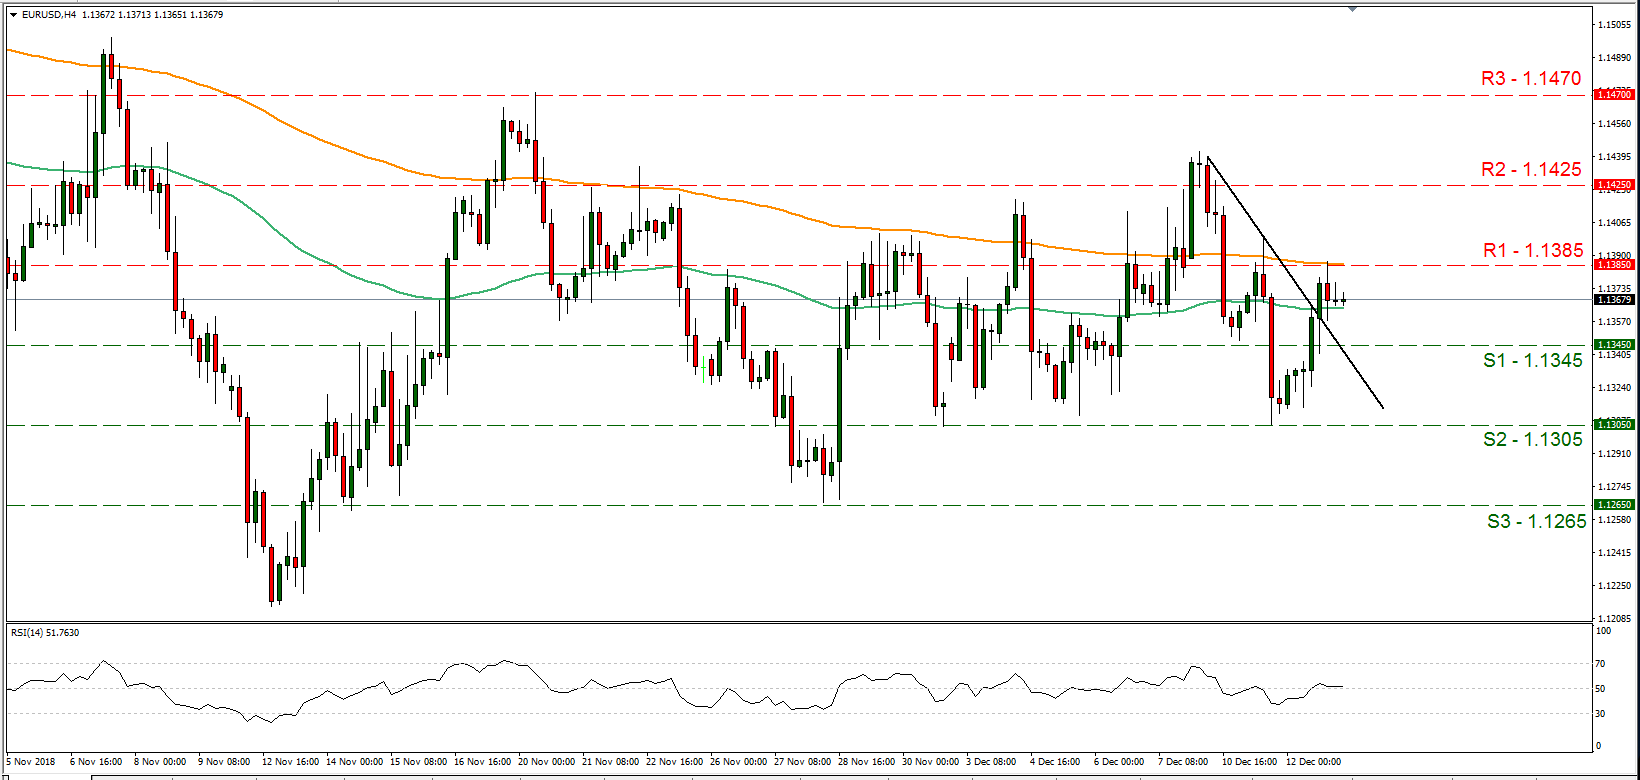
Task: Click the 6 Nov 16:00 time label
Action: pyautogui.click(x=96, y=762)
